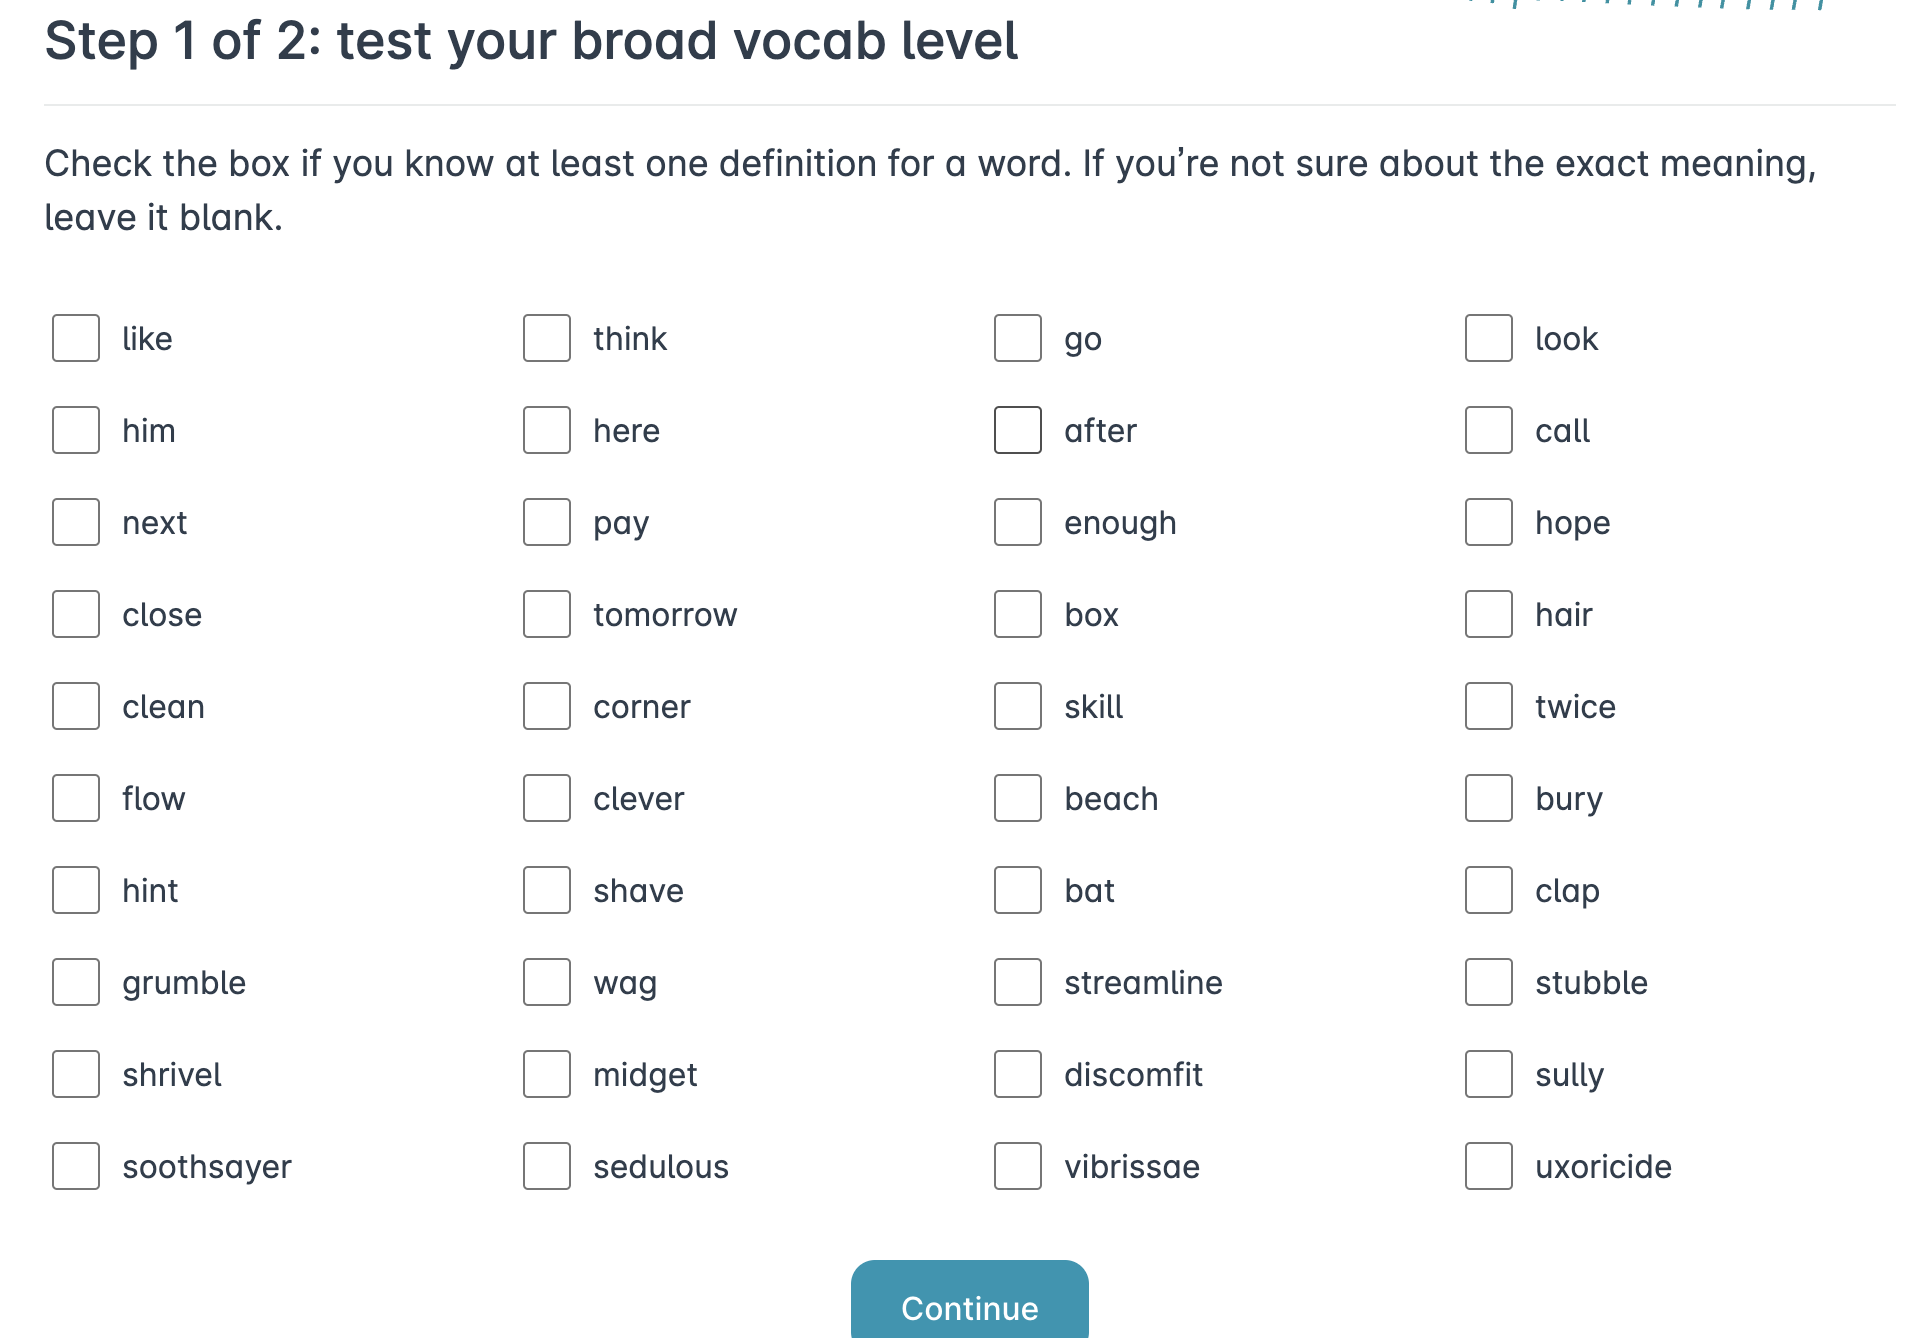Mark 'grumble' as a known word
1918x1338 pixels.
76,982
